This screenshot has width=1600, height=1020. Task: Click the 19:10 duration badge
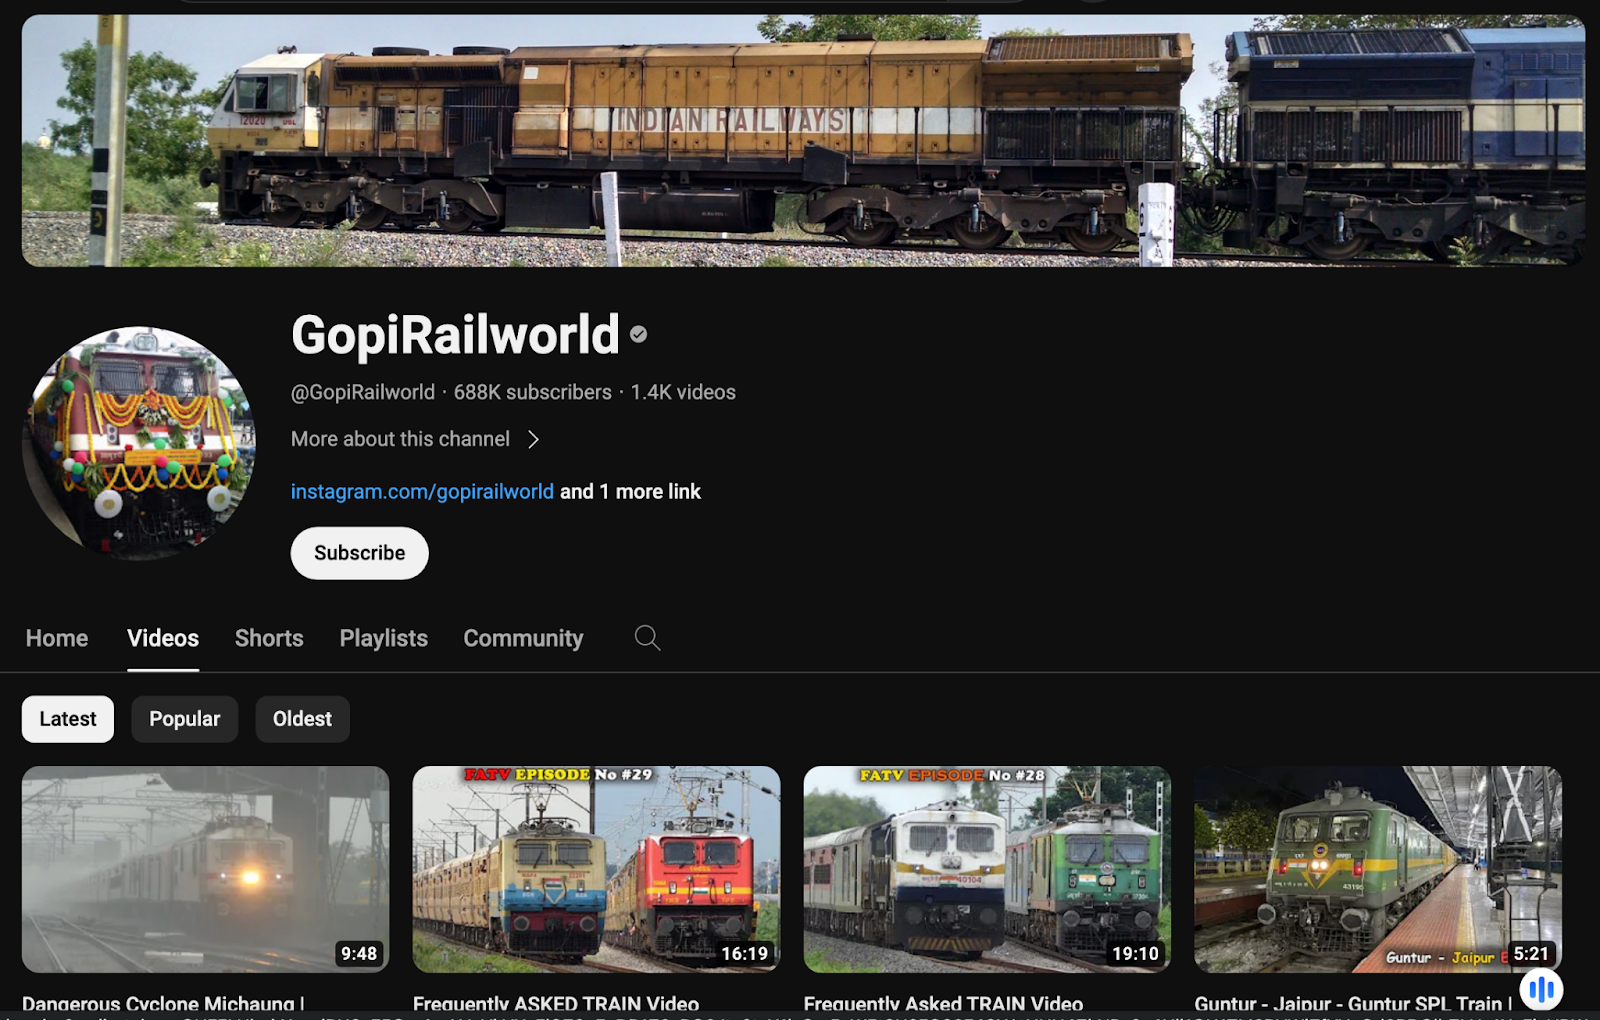pos(1136,954)
